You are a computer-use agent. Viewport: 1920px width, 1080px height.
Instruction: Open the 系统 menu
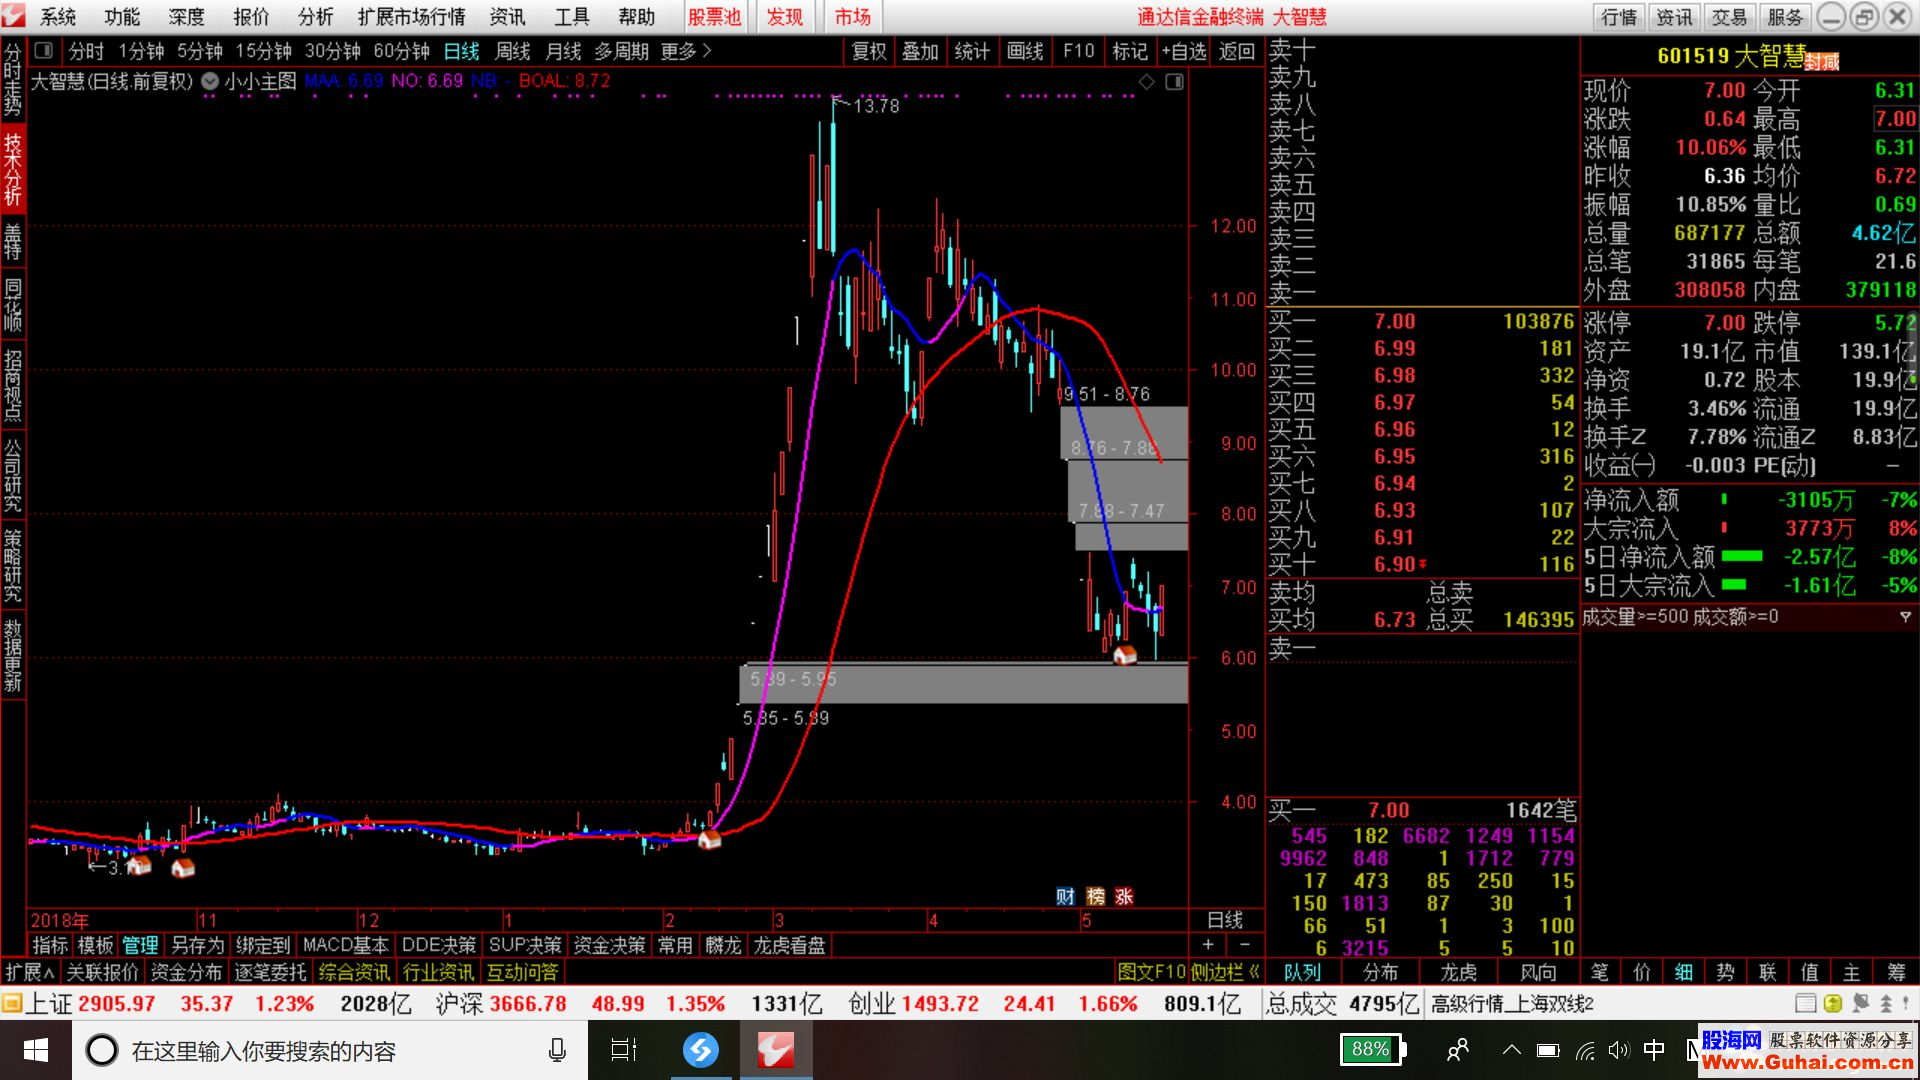pyautogui.click(x=58, y=17)
